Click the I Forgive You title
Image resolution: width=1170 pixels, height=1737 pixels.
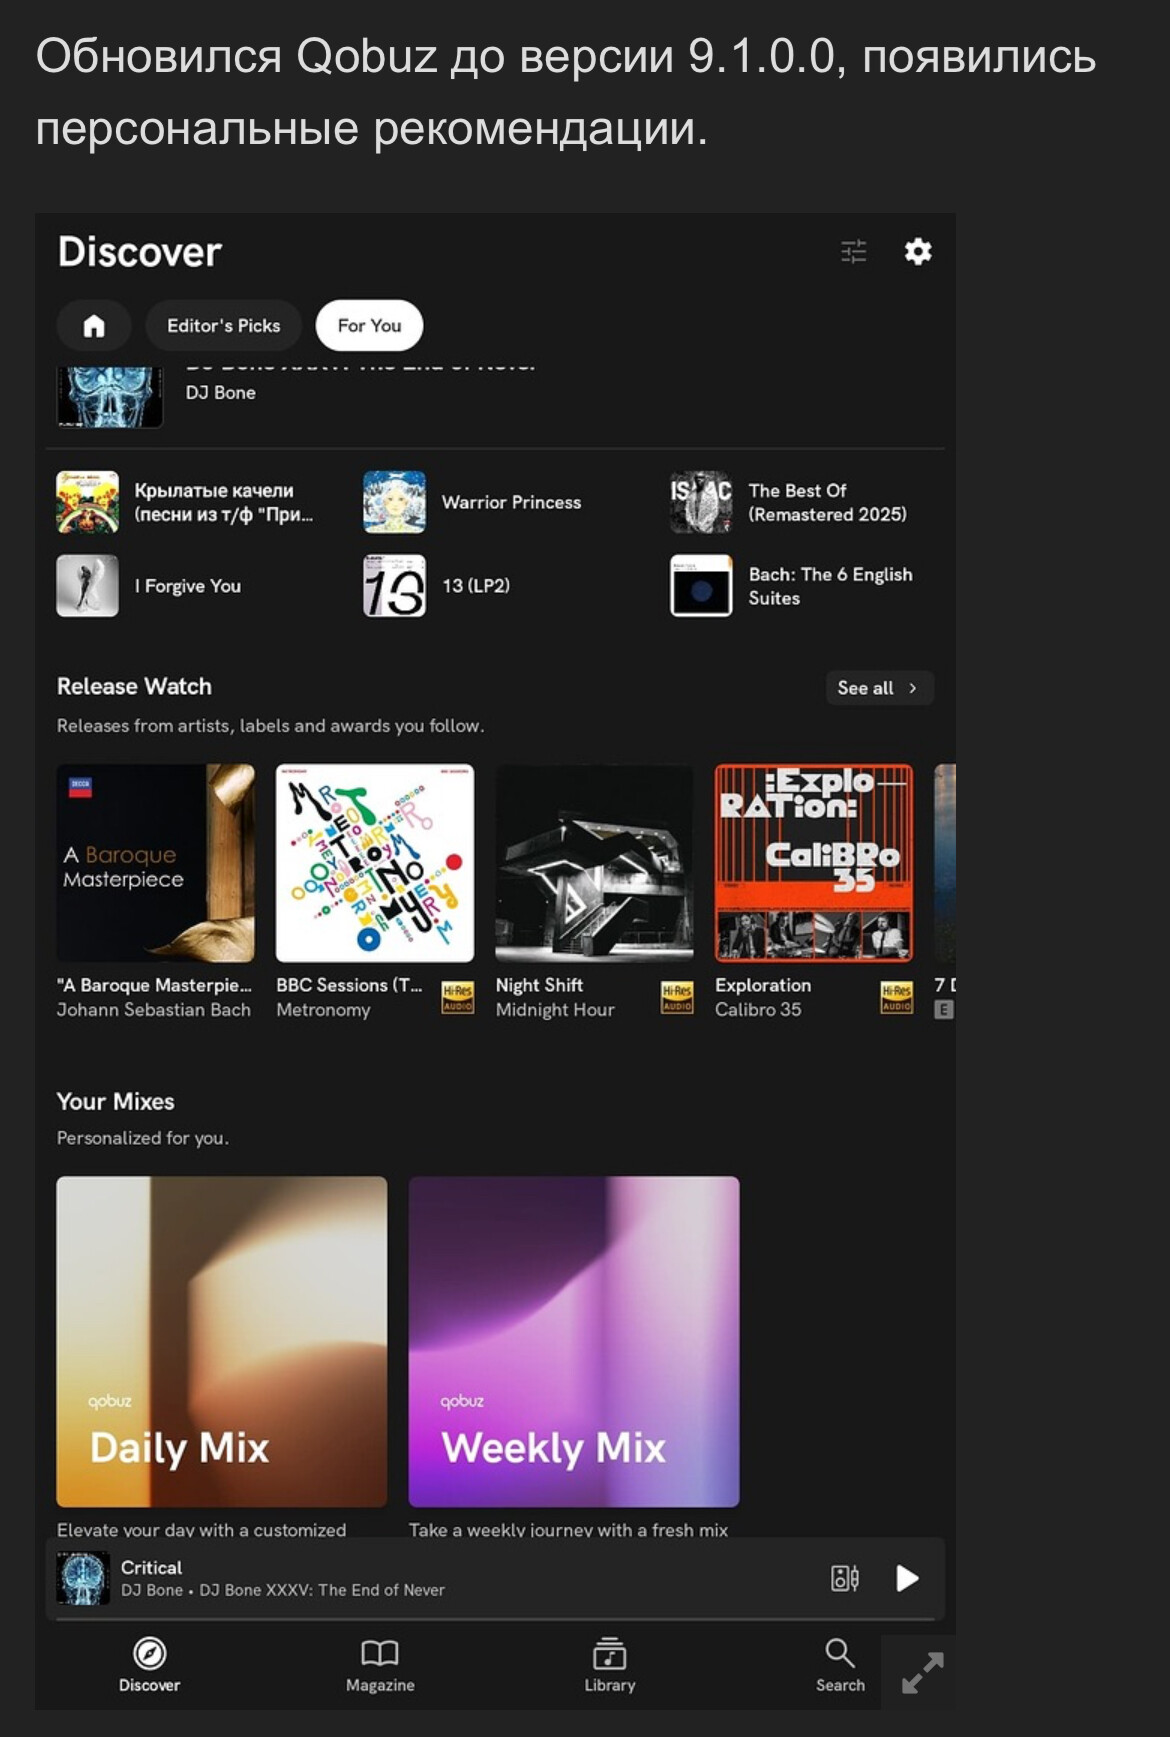coord(188,586)
